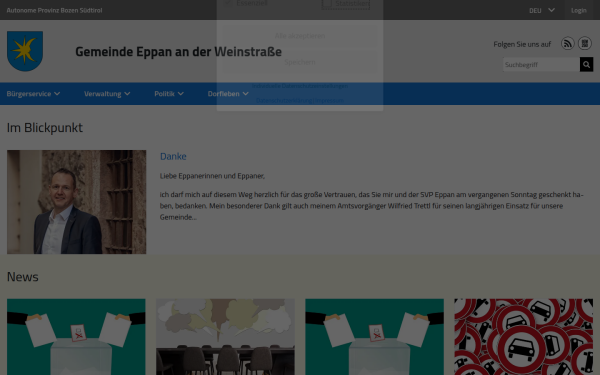Open the DEU language dropdown
The height and width of the screenshot is (375, 600).
click(x=541, y=10)
